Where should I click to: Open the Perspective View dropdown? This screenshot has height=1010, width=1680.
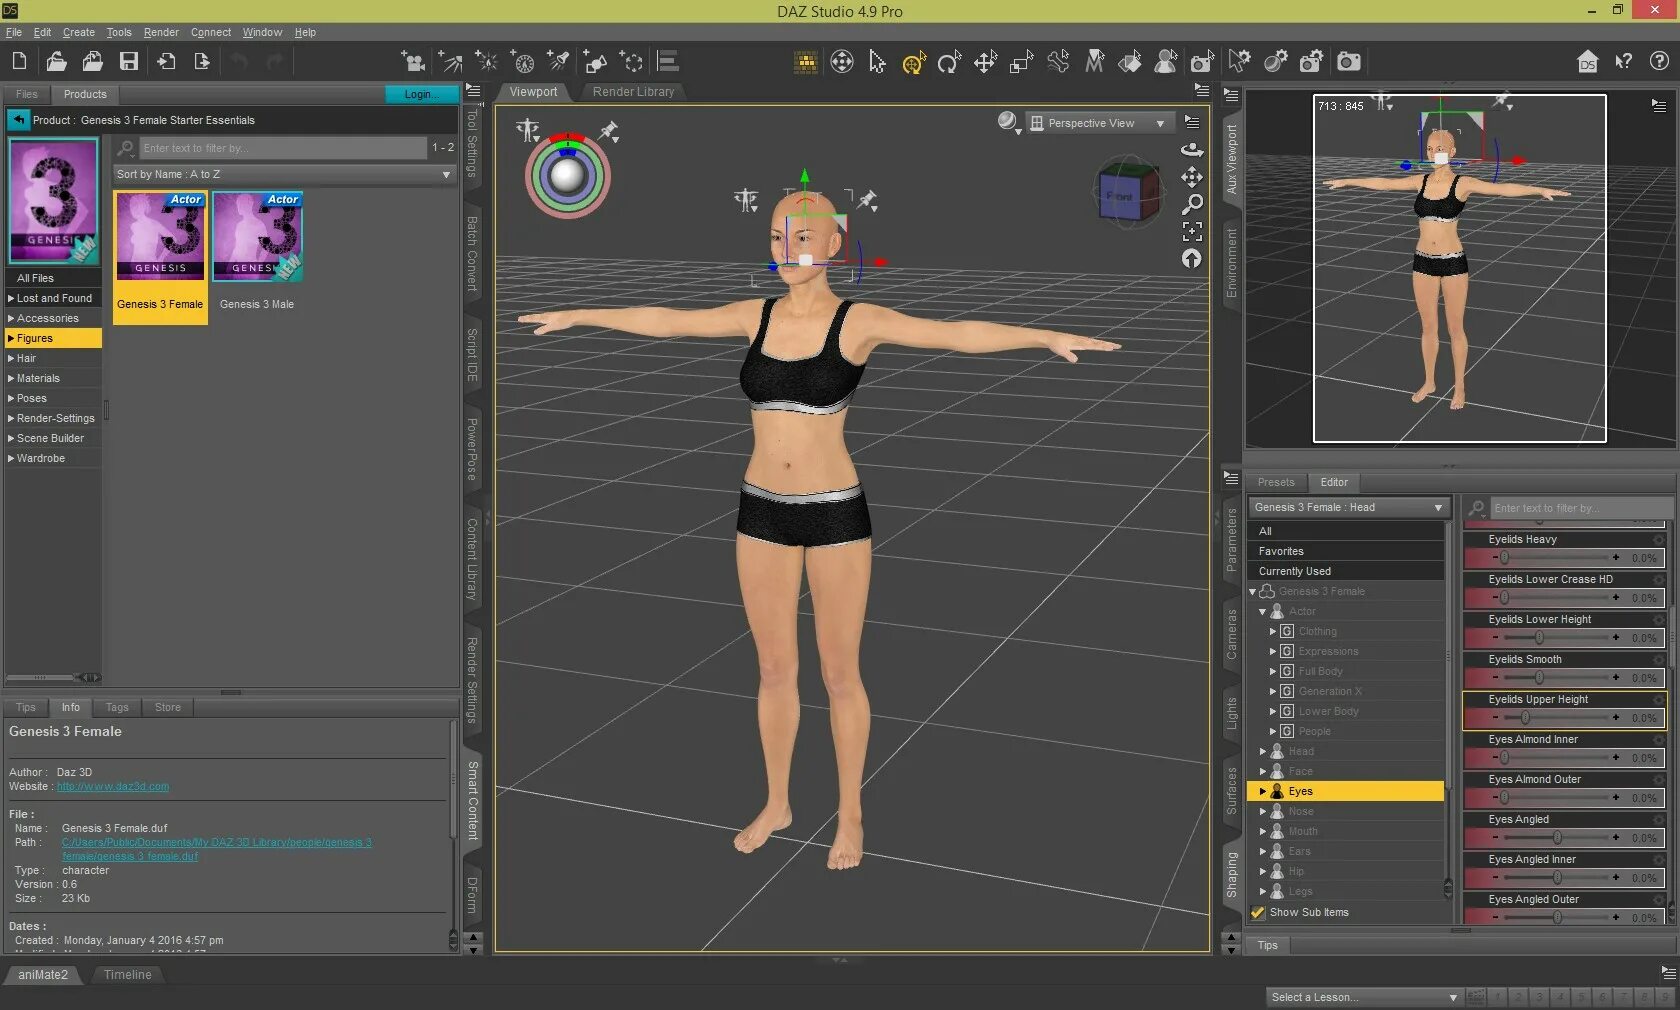click(x=1100, y=123)
